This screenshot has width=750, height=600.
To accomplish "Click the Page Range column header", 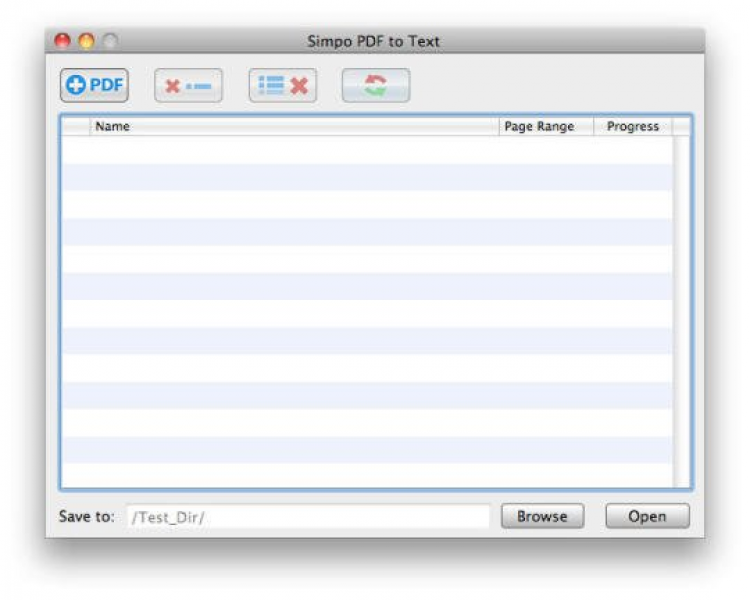I will coord(546,126).
